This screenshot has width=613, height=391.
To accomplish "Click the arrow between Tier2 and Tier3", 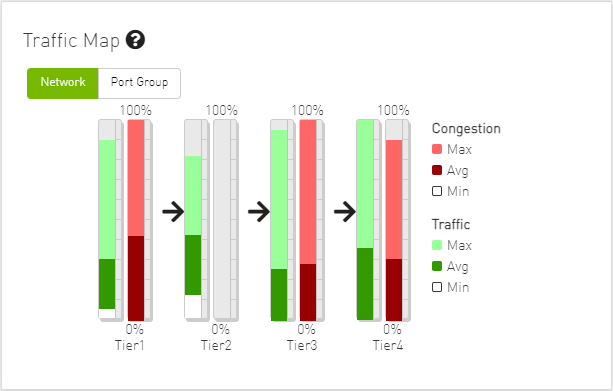I will click(x=259, y=212).
